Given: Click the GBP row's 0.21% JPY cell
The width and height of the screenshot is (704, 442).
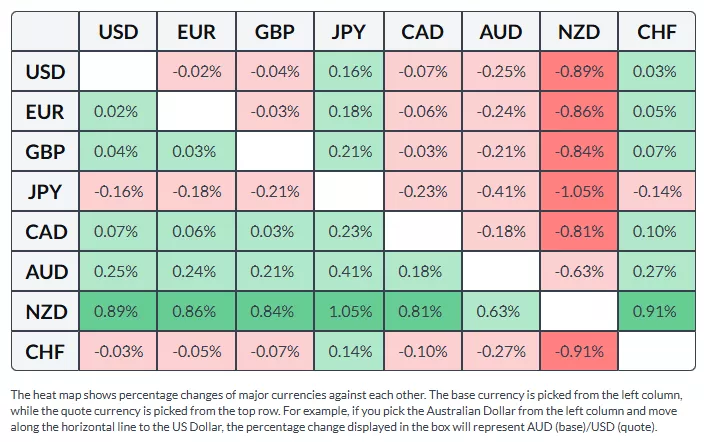Looking at the screenshot, I should (x=349, y=151).
